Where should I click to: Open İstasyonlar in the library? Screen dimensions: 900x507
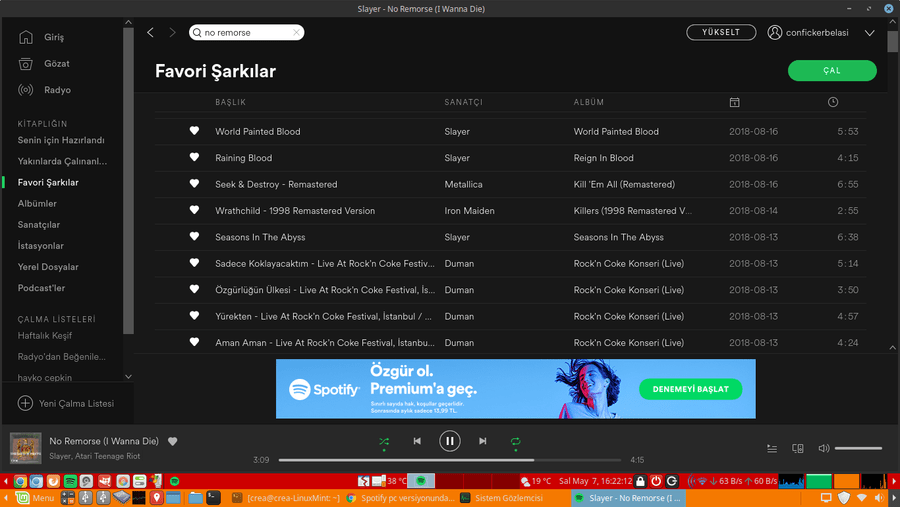40,246
